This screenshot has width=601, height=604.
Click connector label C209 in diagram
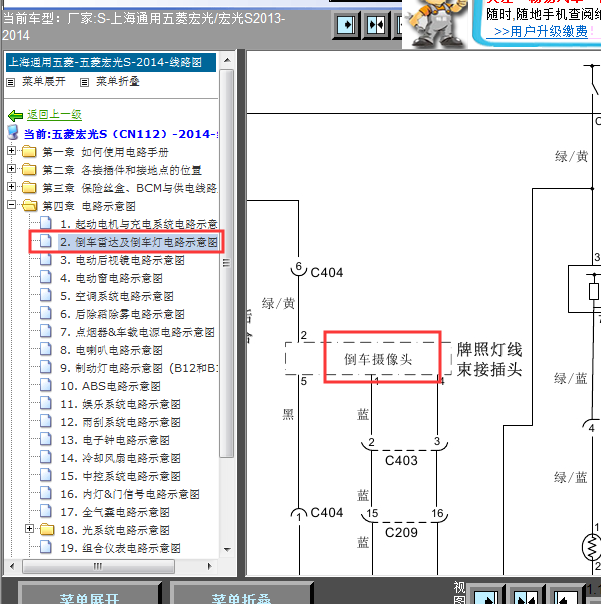[401, 532]
